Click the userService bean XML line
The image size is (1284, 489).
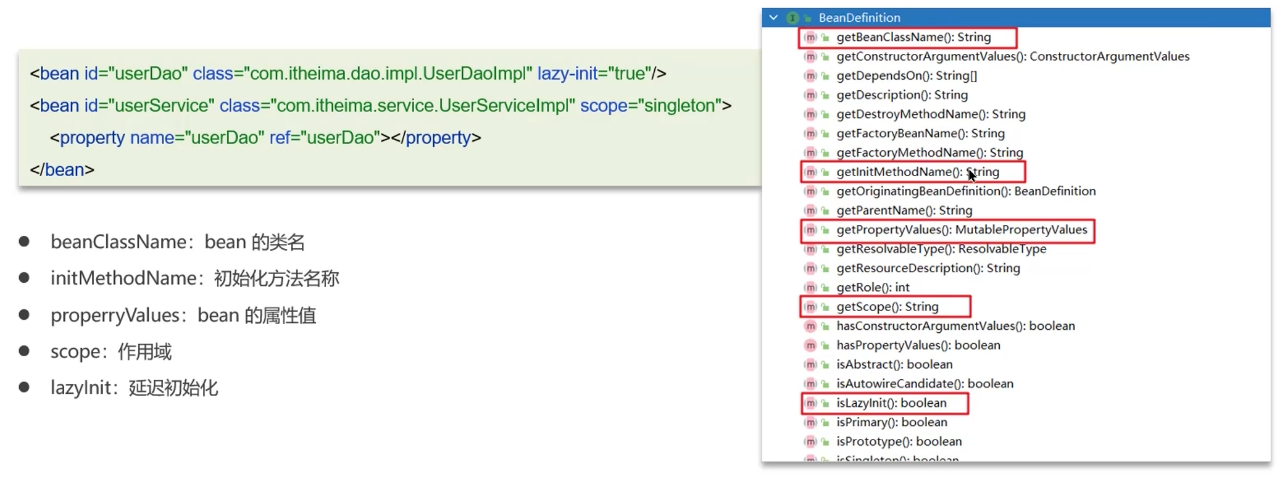tap(381, 105)
